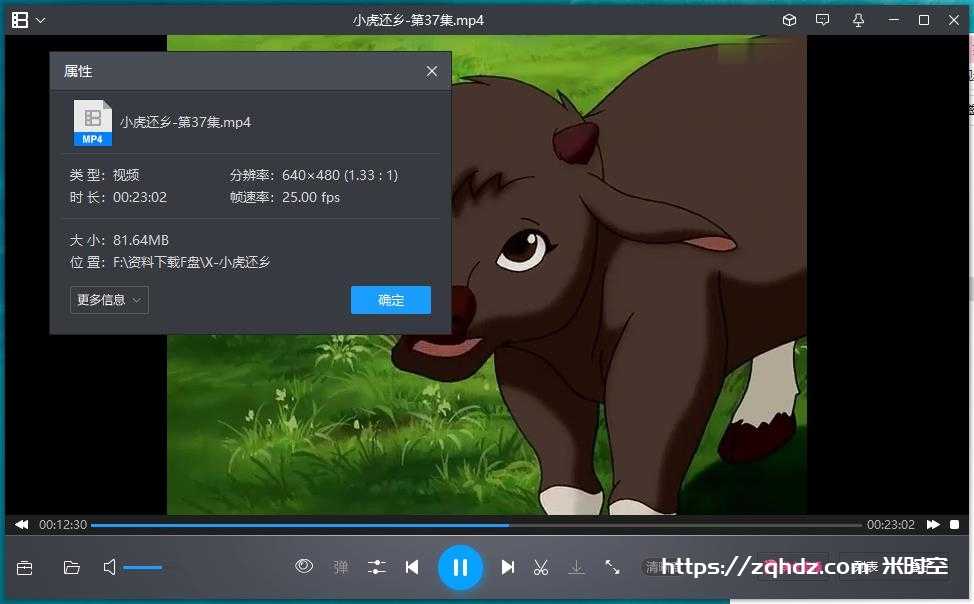Close the player window
Image resolution: width=974 pixels, height=604 pixels.
click(x=954, y=20)
